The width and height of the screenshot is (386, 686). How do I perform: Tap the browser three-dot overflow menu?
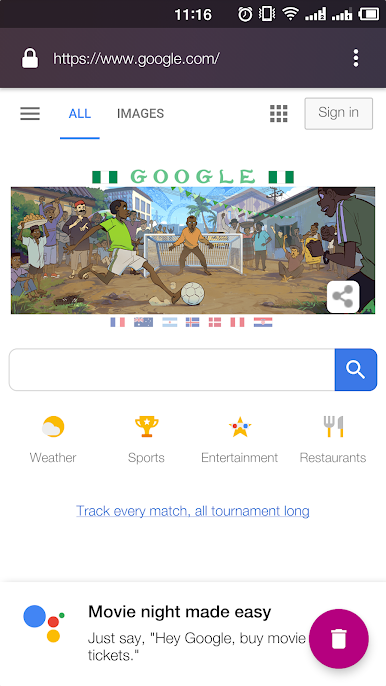pyautogui.click(x=356, y=58)
